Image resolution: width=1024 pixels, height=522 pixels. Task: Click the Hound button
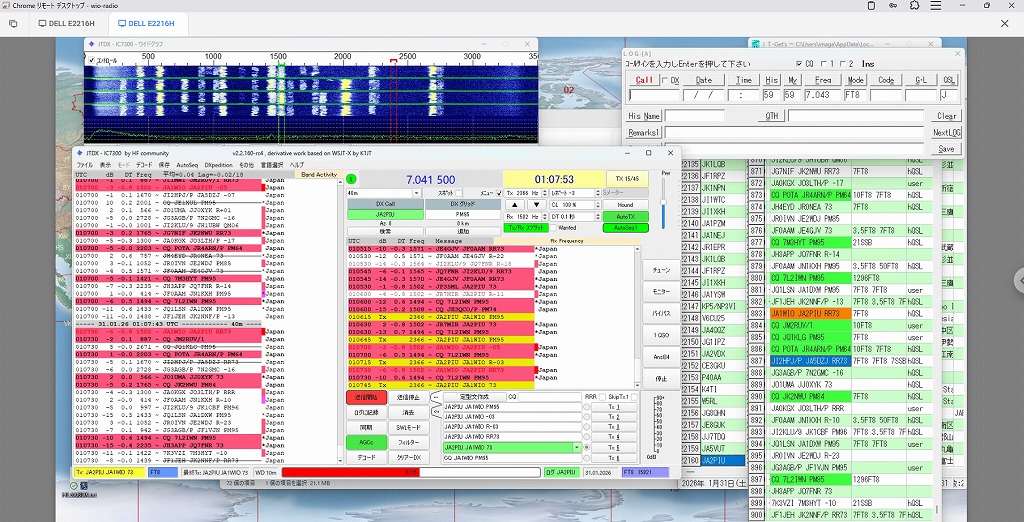coord(624,204)
